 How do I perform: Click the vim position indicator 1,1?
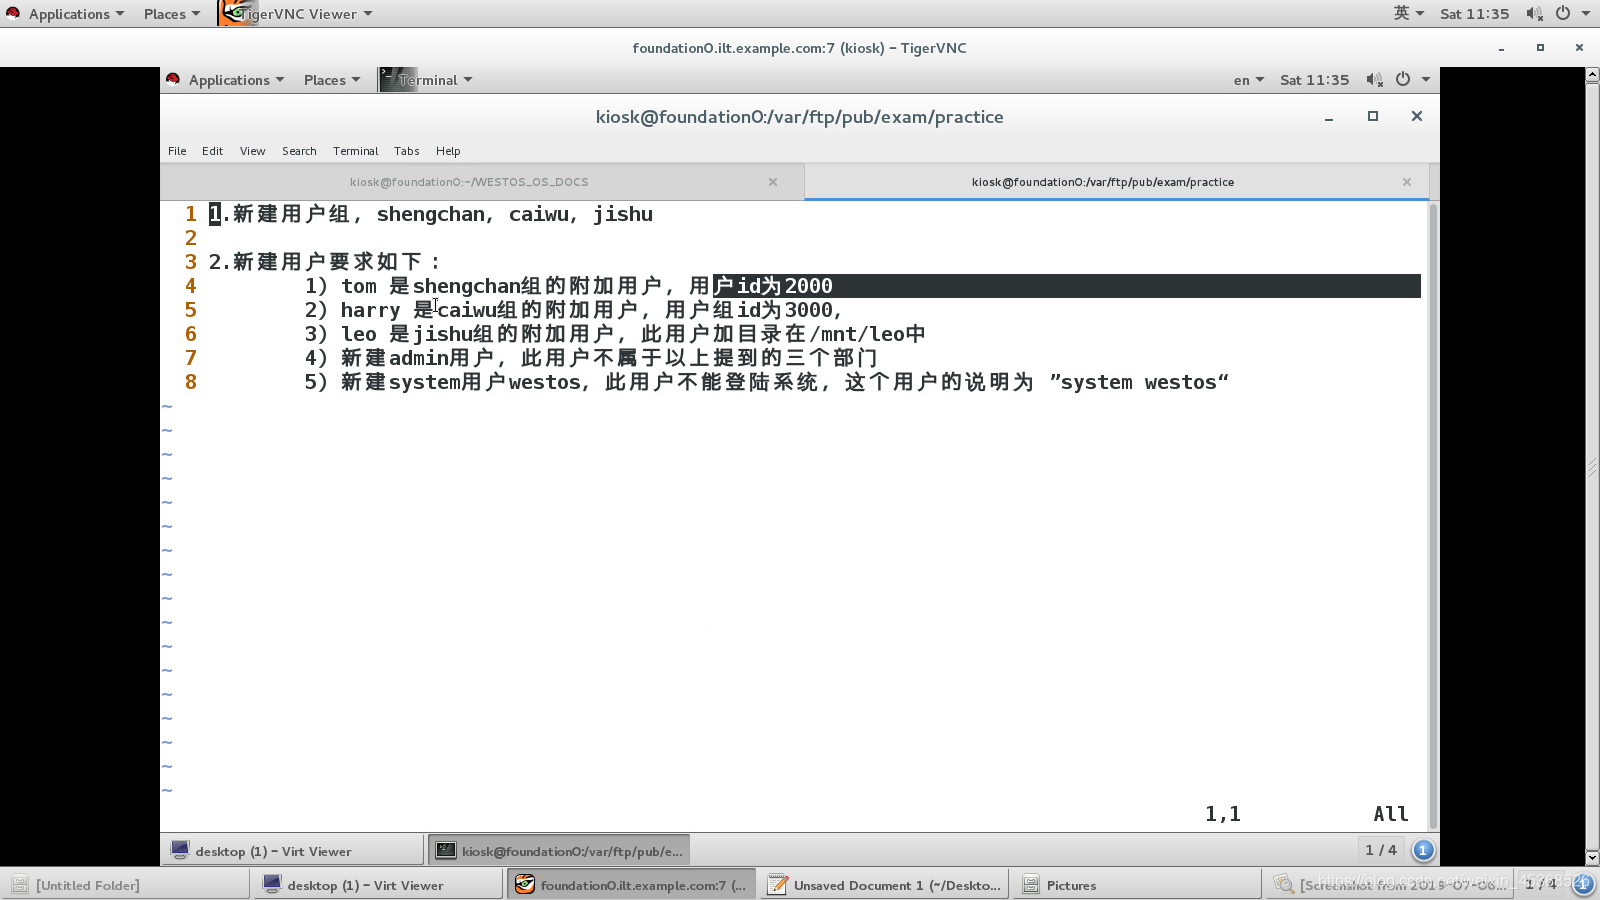[x=1223, y=814]
